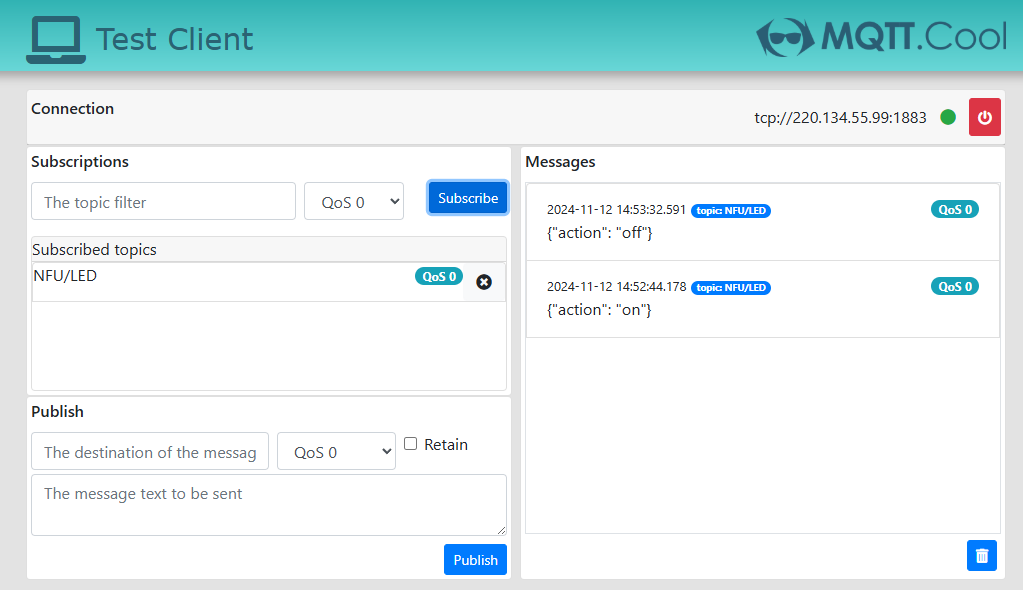The height and width of the screenshot is (590, 1023).
Task: Click the Messages panel title
Action: (560, 162)
